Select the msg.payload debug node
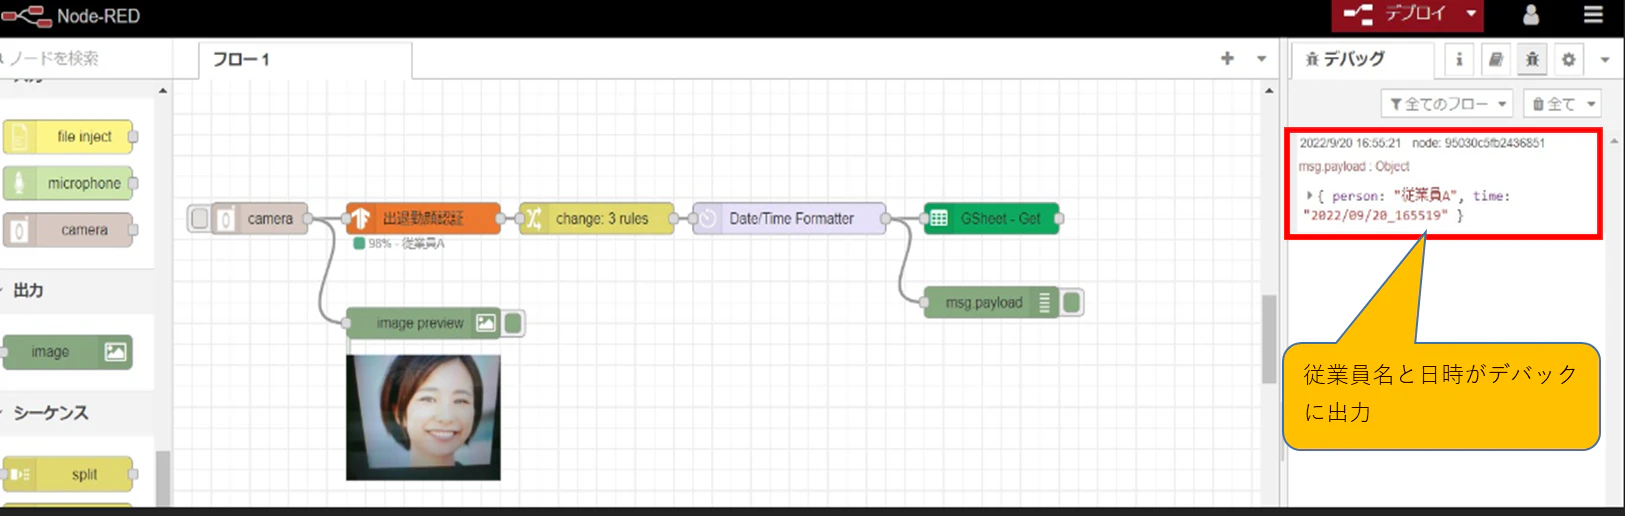The height and width of the screenshot is (516, 1625). (x=990, y=302)
